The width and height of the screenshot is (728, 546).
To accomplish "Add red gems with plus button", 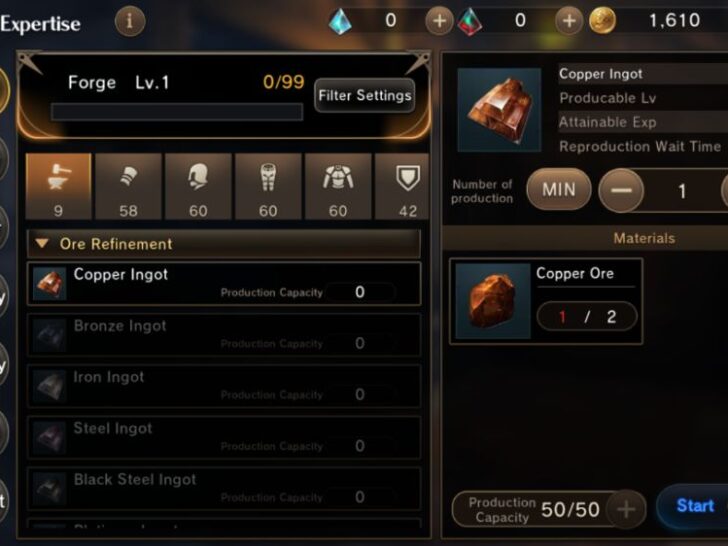I will (x=569, y=21).
